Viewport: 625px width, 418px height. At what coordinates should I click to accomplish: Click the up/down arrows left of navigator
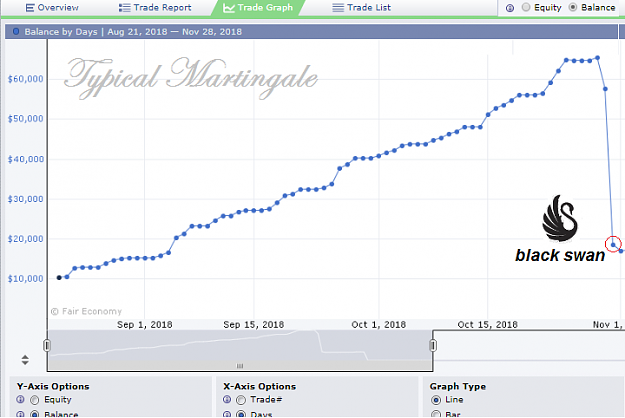[25, 360]
